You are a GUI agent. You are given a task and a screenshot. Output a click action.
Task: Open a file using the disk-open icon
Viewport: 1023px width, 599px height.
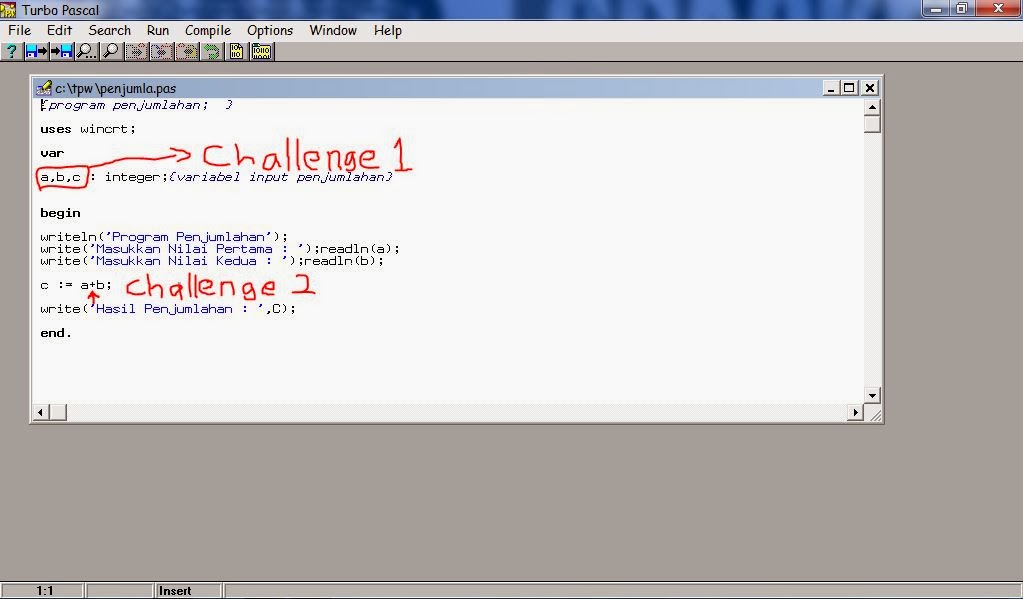[x=33, y=50]
